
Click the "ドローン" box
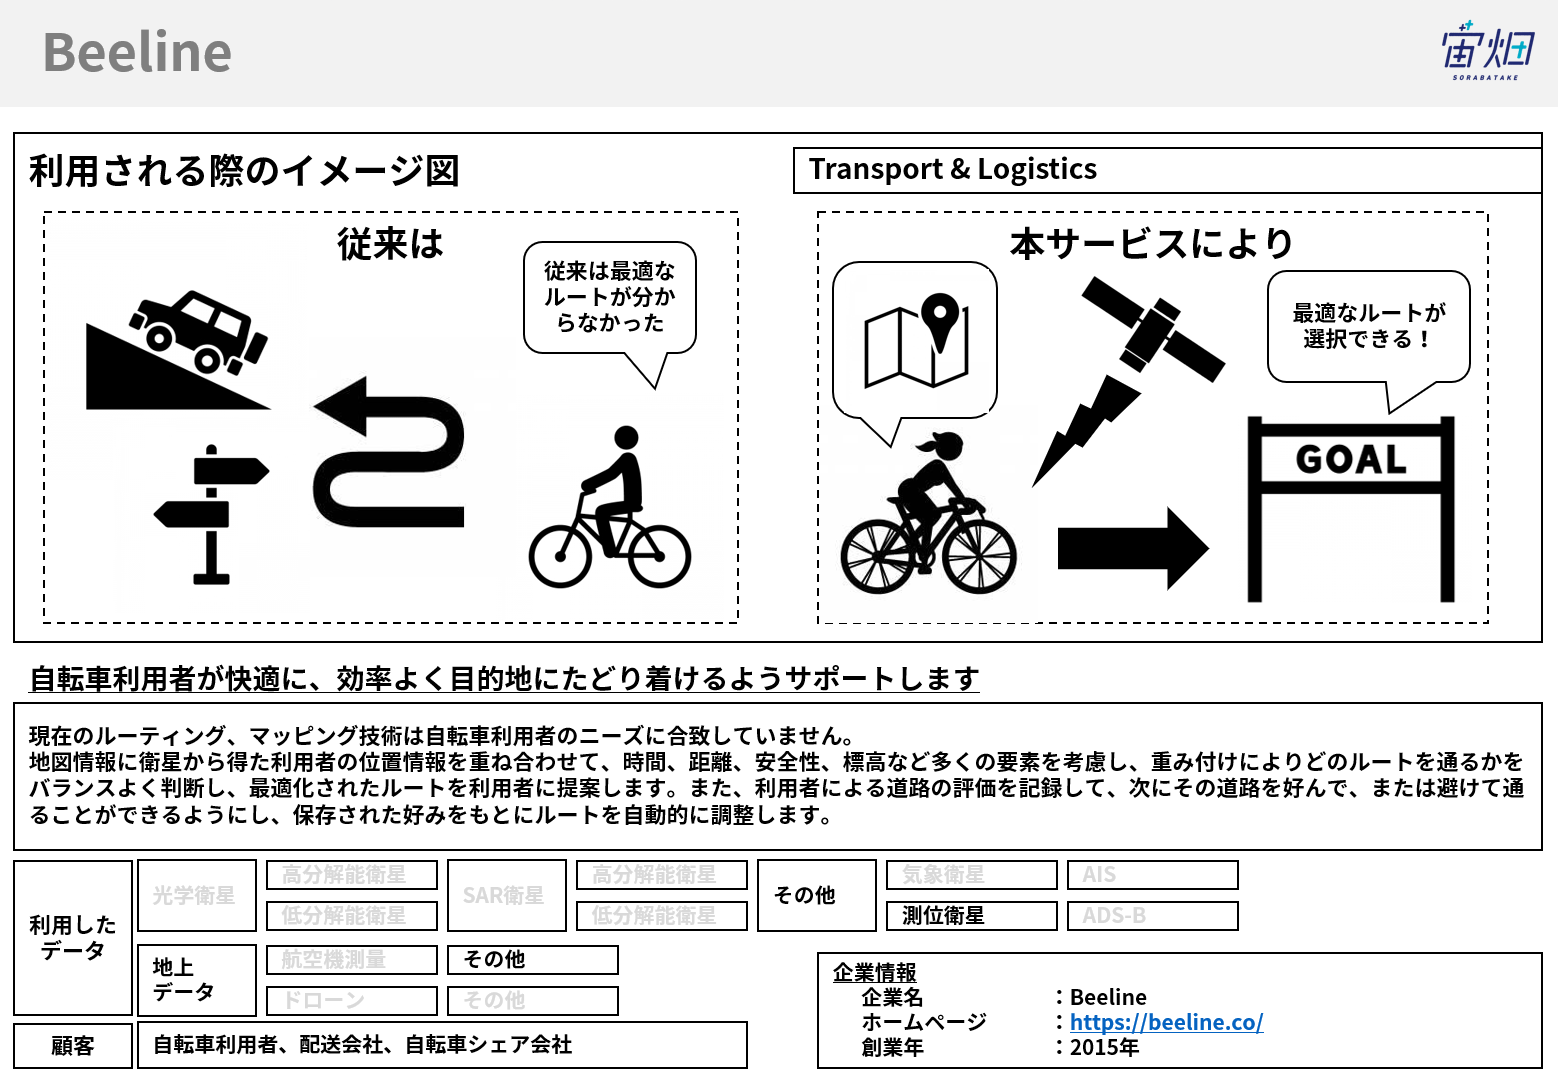tap(352, 1001)
